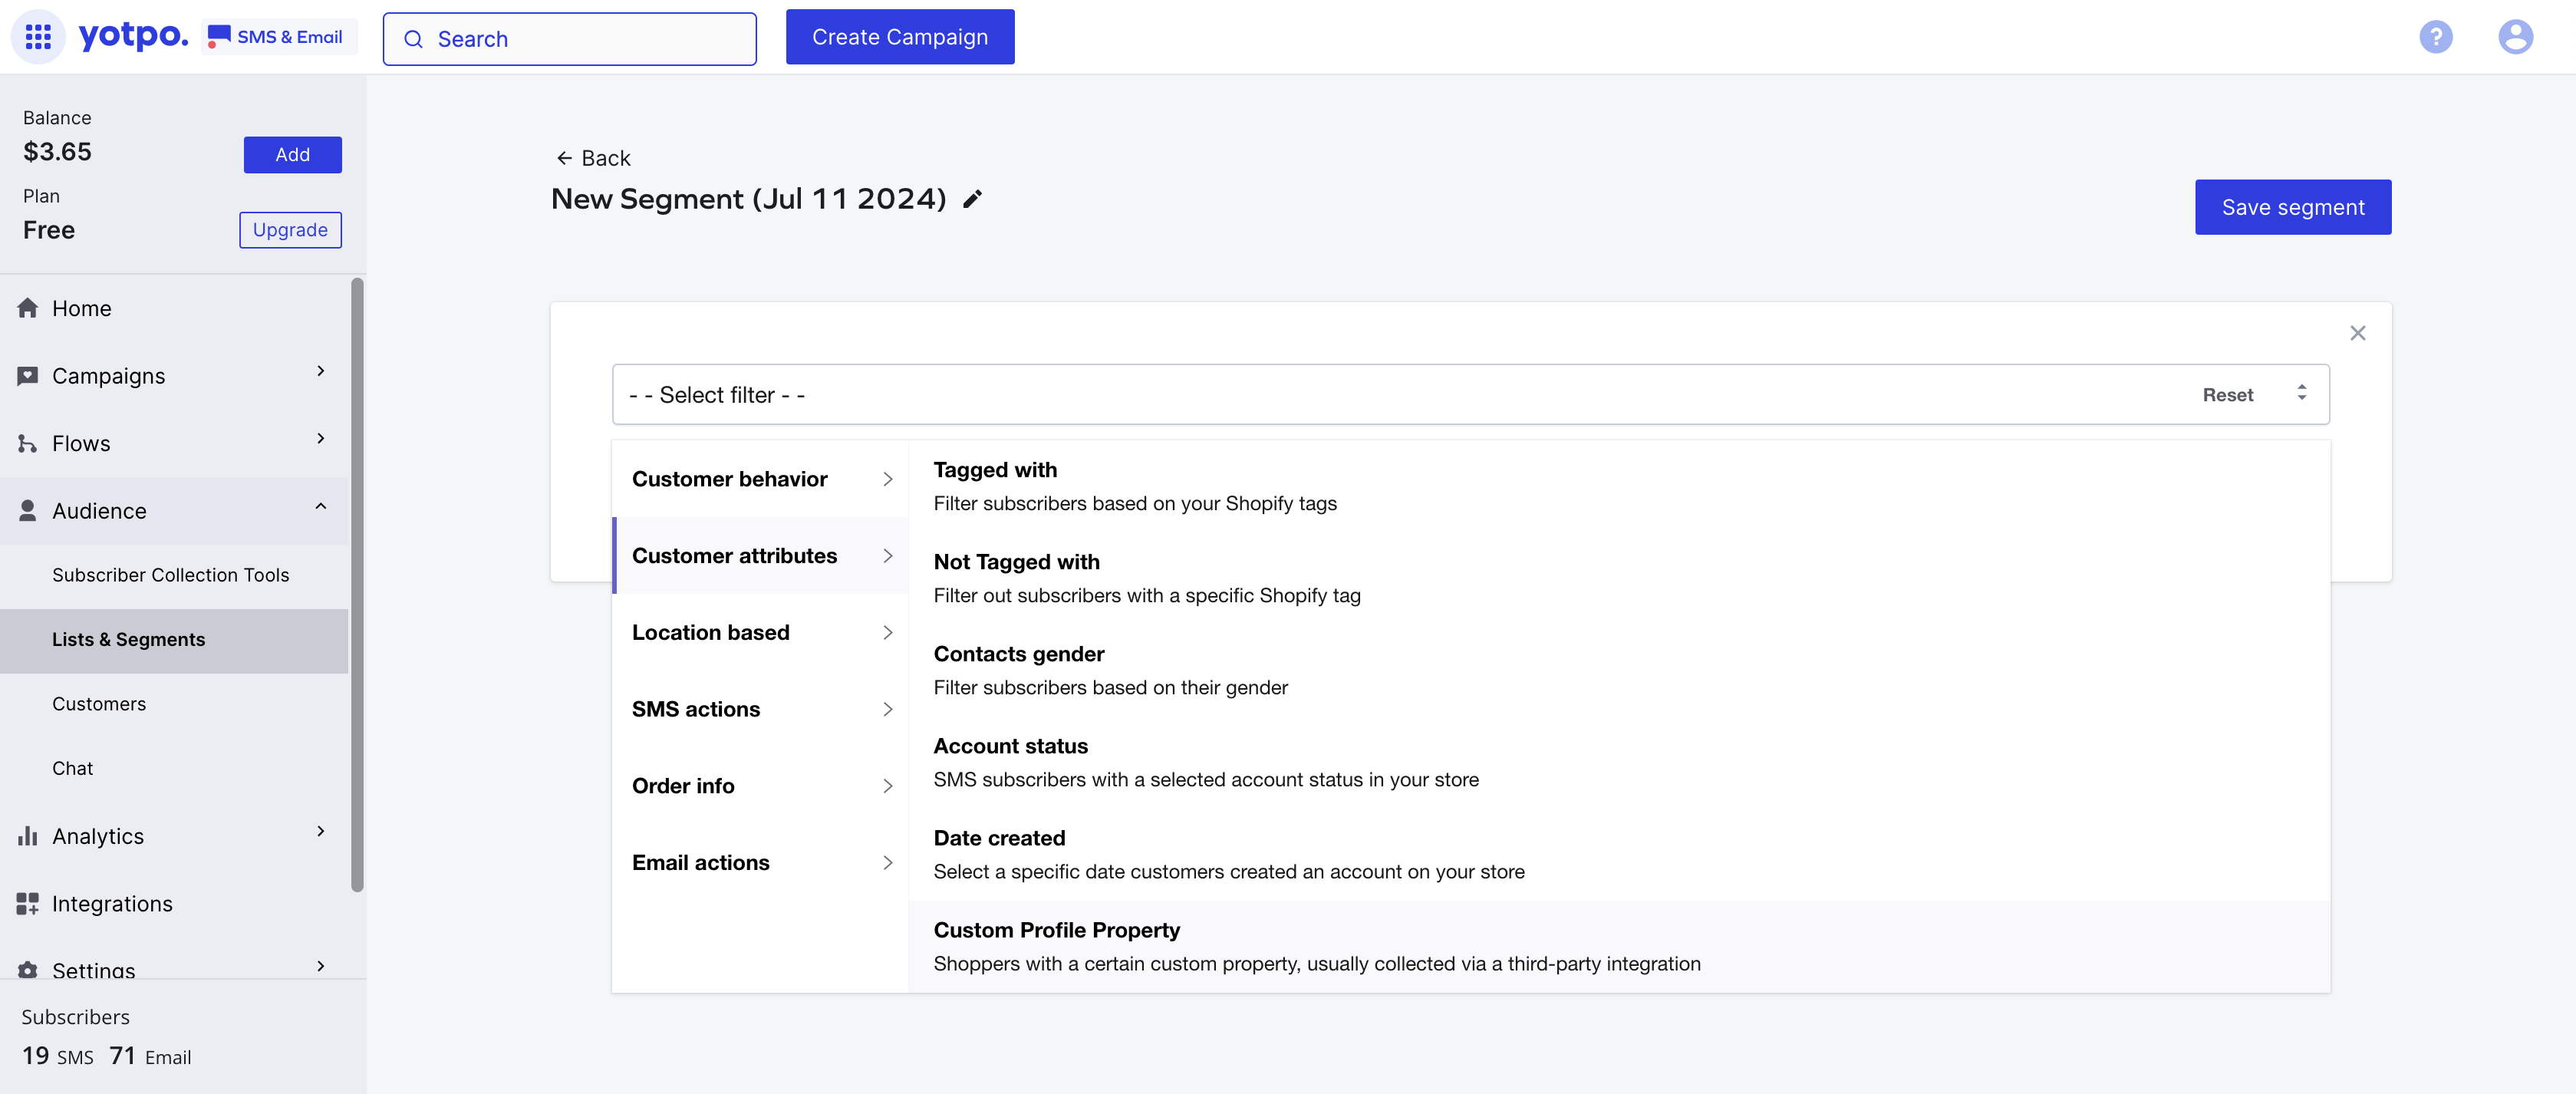
Task: Go to Customers in the sidebar
Action: click(99, 704)
